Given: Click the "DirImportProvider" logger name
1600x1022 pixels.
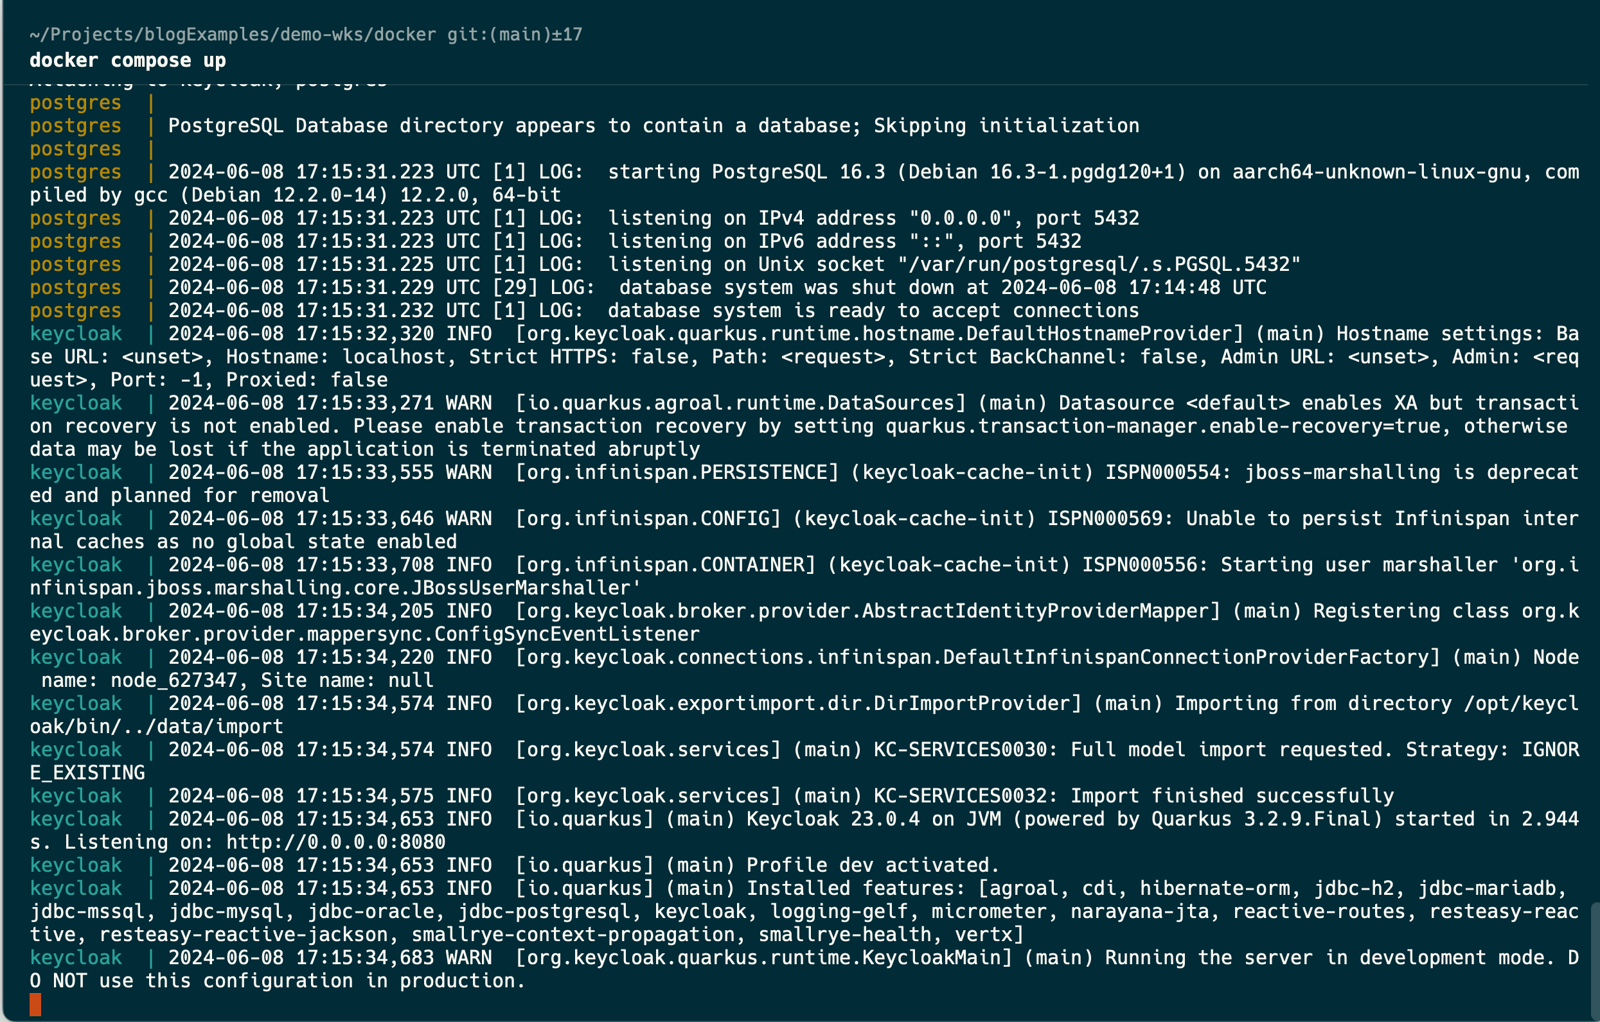Looking at the screenshot, I should click(972, 703).
